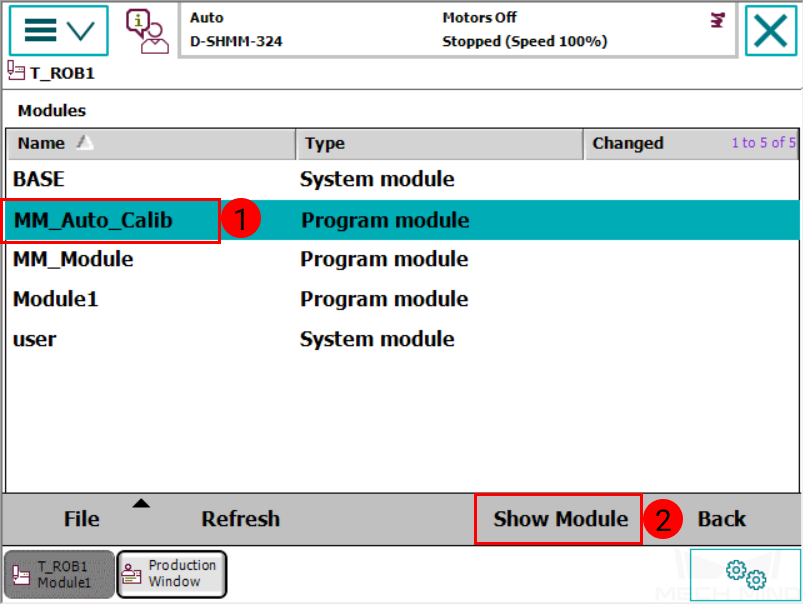Click the '1 to 5 of 5' count text
The height and width of the screenshot is (605, 803).
763,143
